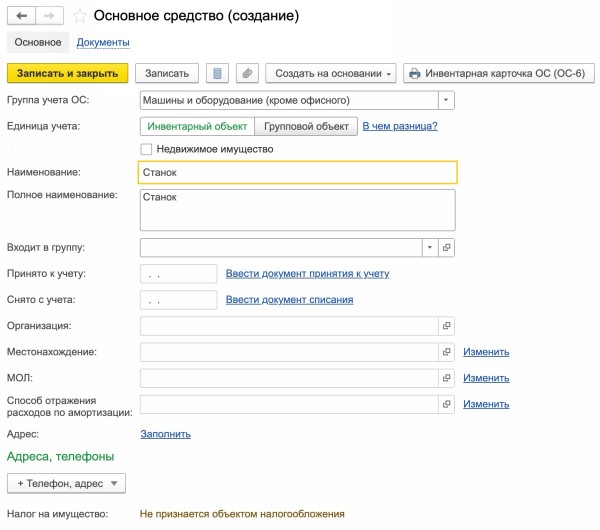Screen dimensions: 600x530
Task: Expand the Группа учета ОС dropdown
Action: point(446,100)
